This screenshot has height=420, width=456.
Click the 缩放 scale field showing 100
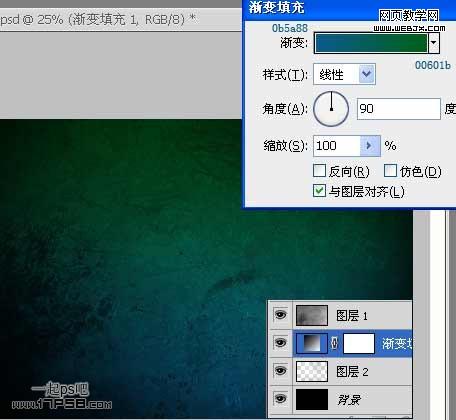(x=337, y=146)
